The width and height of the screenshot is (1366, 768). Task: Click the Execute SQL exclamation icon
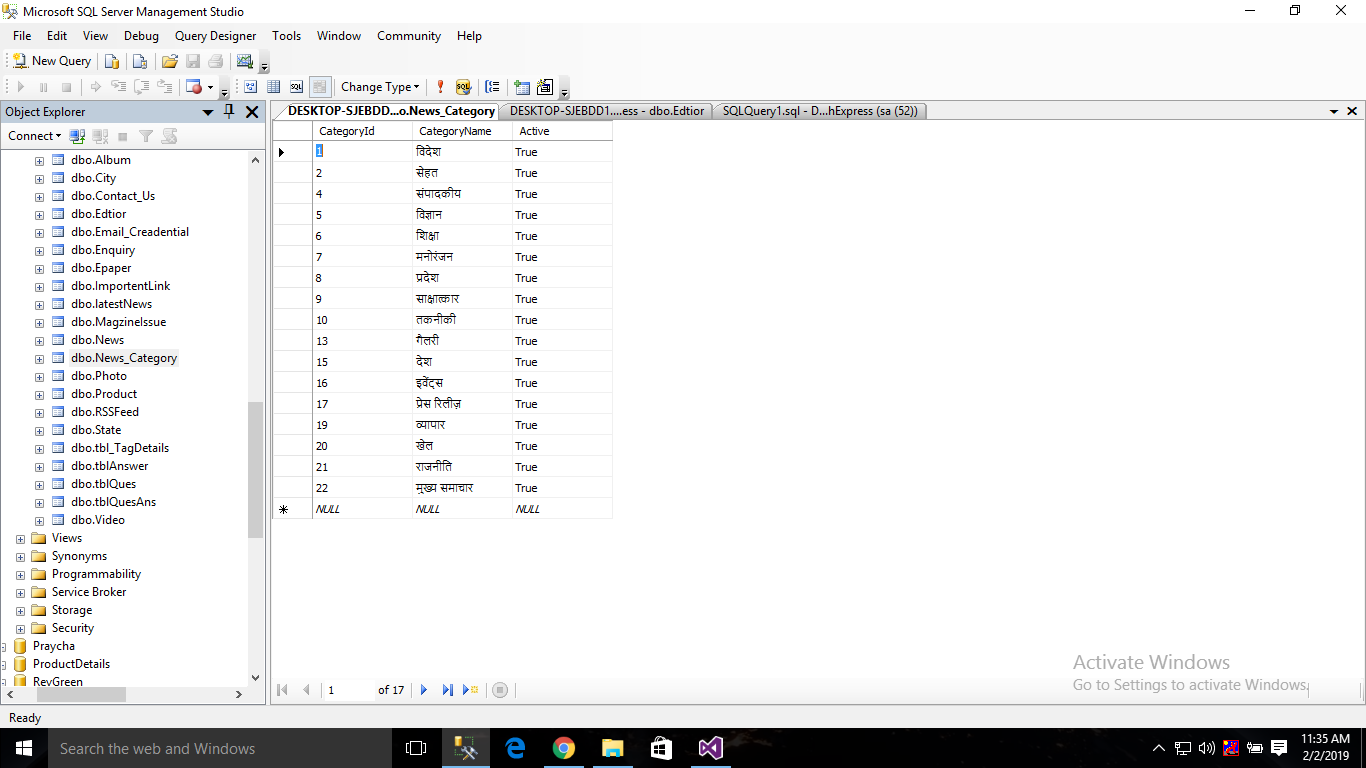click(440, 87)
